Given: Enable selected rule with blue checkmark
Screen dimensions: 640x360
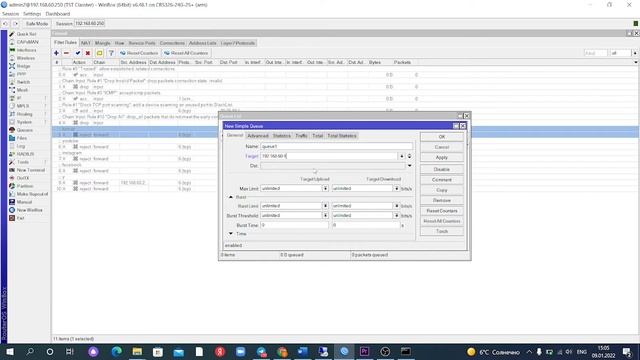Looking at the screenshot, I should click(x=78, y=53).
